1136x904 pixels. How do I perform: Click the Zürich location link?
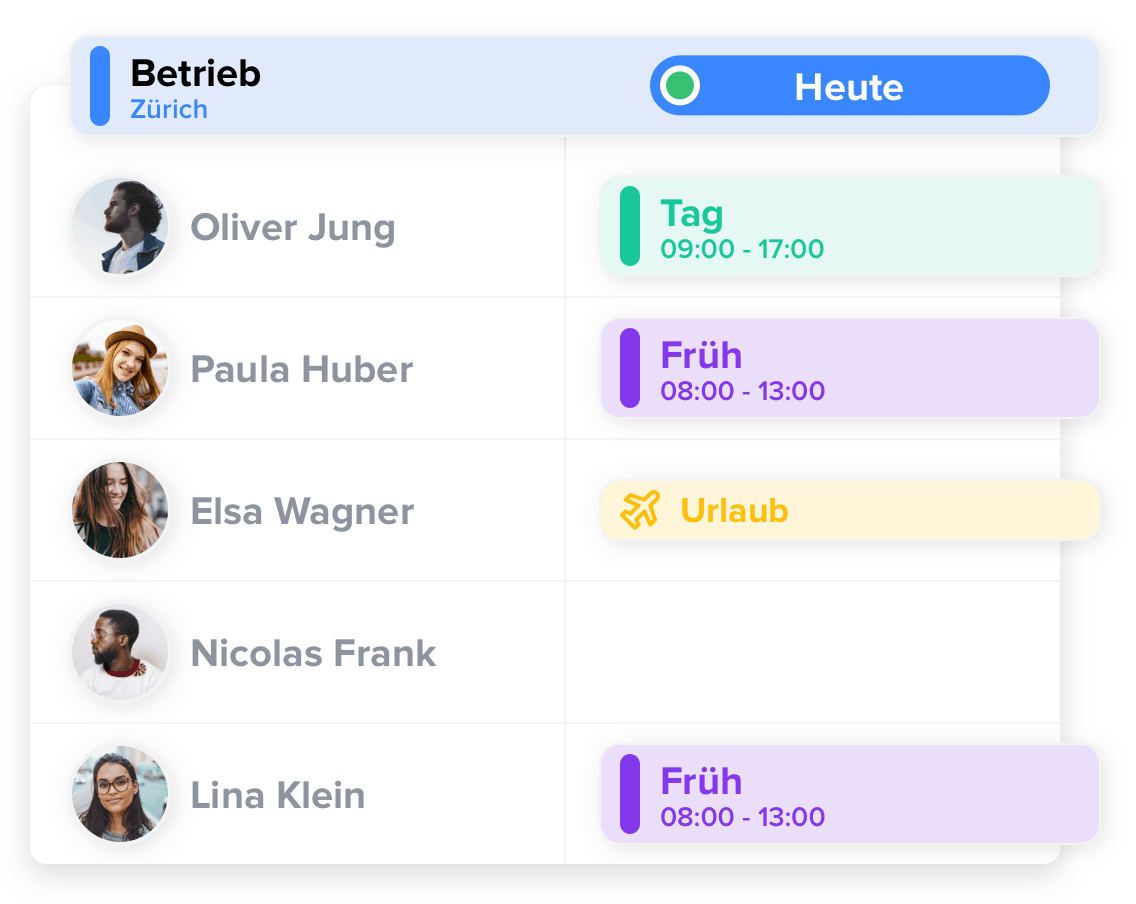pos(169,109)
